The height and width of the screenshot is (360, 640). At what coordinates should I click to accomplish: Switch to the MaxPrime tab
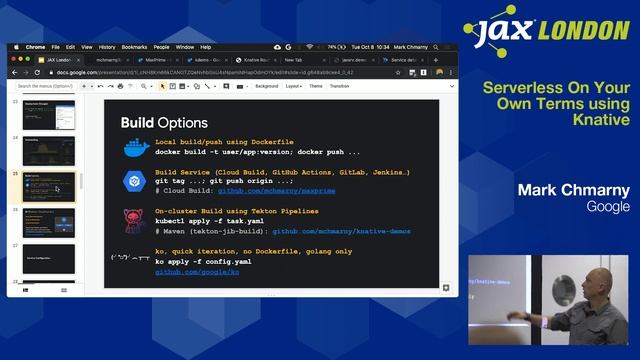[x=157, y=60]
